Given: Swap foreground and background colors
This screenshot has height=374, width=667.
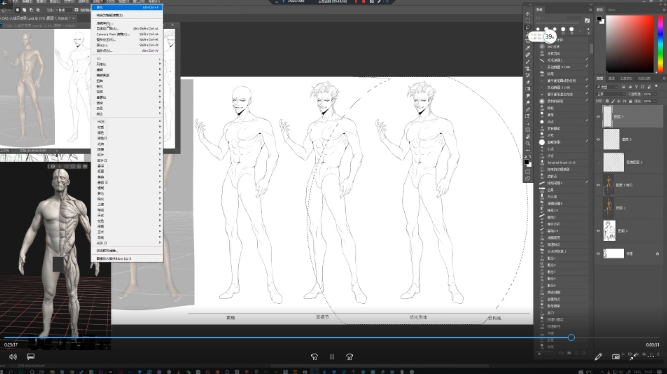Looking at the screenshot, I should tap(530, 157).
